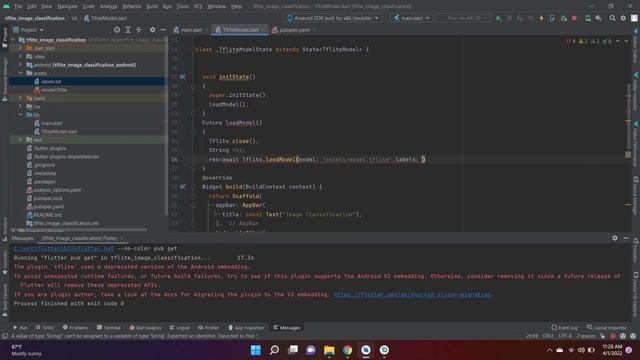Open the Run tool window
This screenshot has height=360, width=640.
[20, 328]
